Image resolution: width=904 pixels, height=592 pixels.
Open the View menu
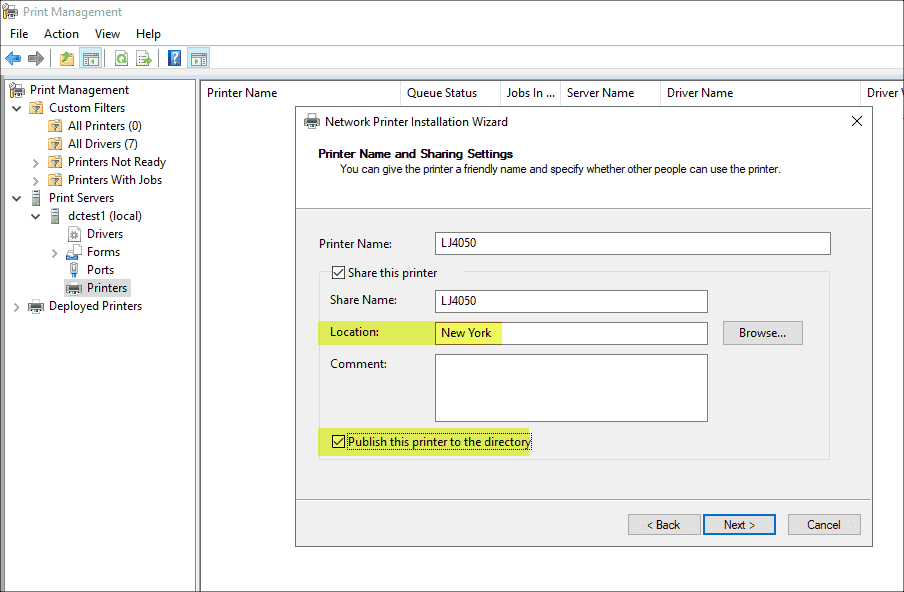[107, 34]
